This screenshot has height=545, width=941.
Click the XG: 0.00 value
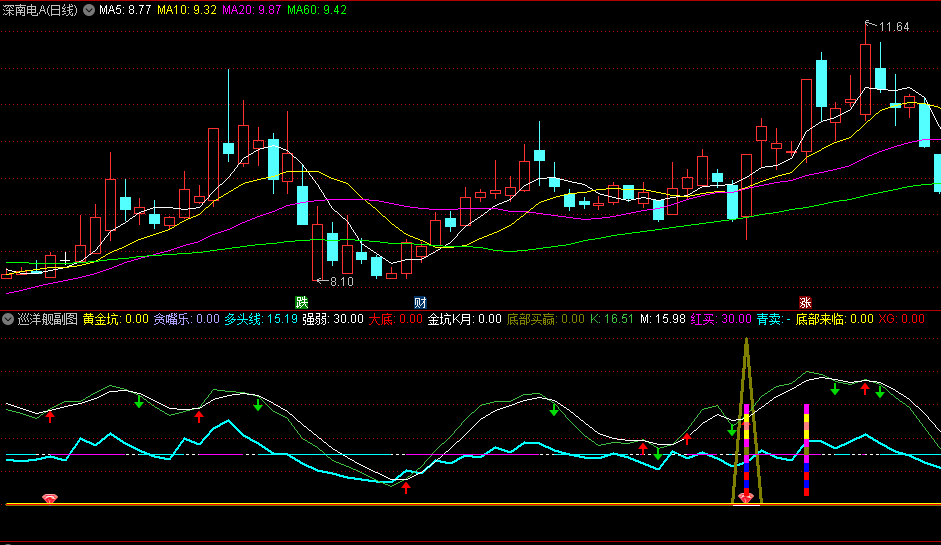click(901, 319)
